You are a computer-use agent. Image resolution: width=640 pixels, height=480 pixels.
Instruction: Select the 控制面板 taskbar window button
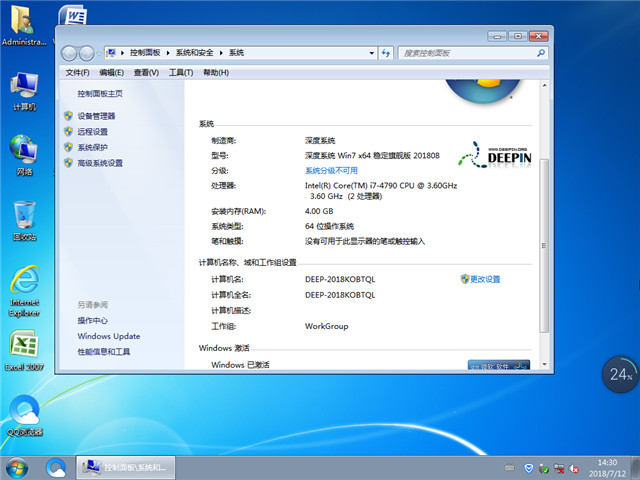pyautogui.click(x=126, y=468)
